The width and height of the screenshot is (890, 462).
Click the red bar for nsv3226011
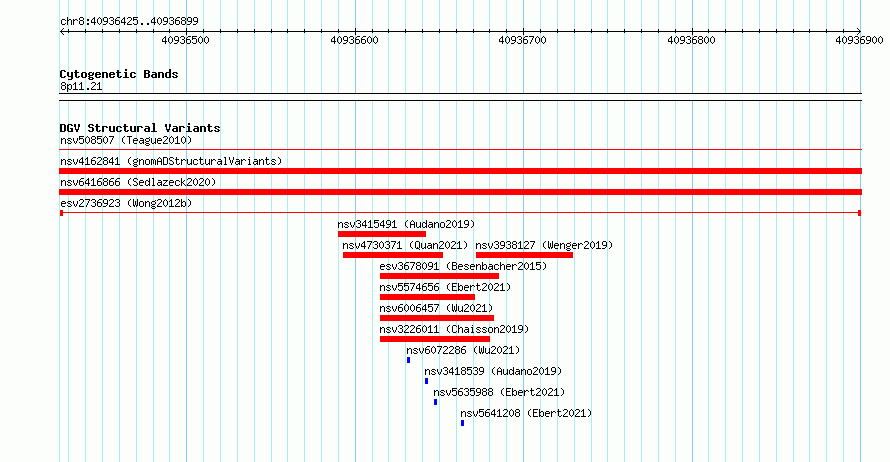[435, 339]
